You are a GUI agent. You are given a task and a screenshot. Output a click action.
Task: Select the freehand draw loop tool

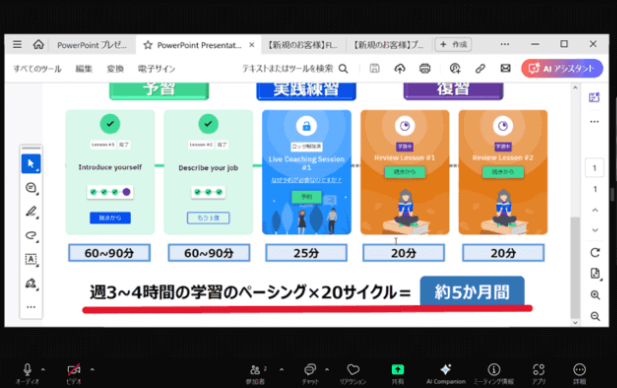pyautogui.click(x=31, y=235)
